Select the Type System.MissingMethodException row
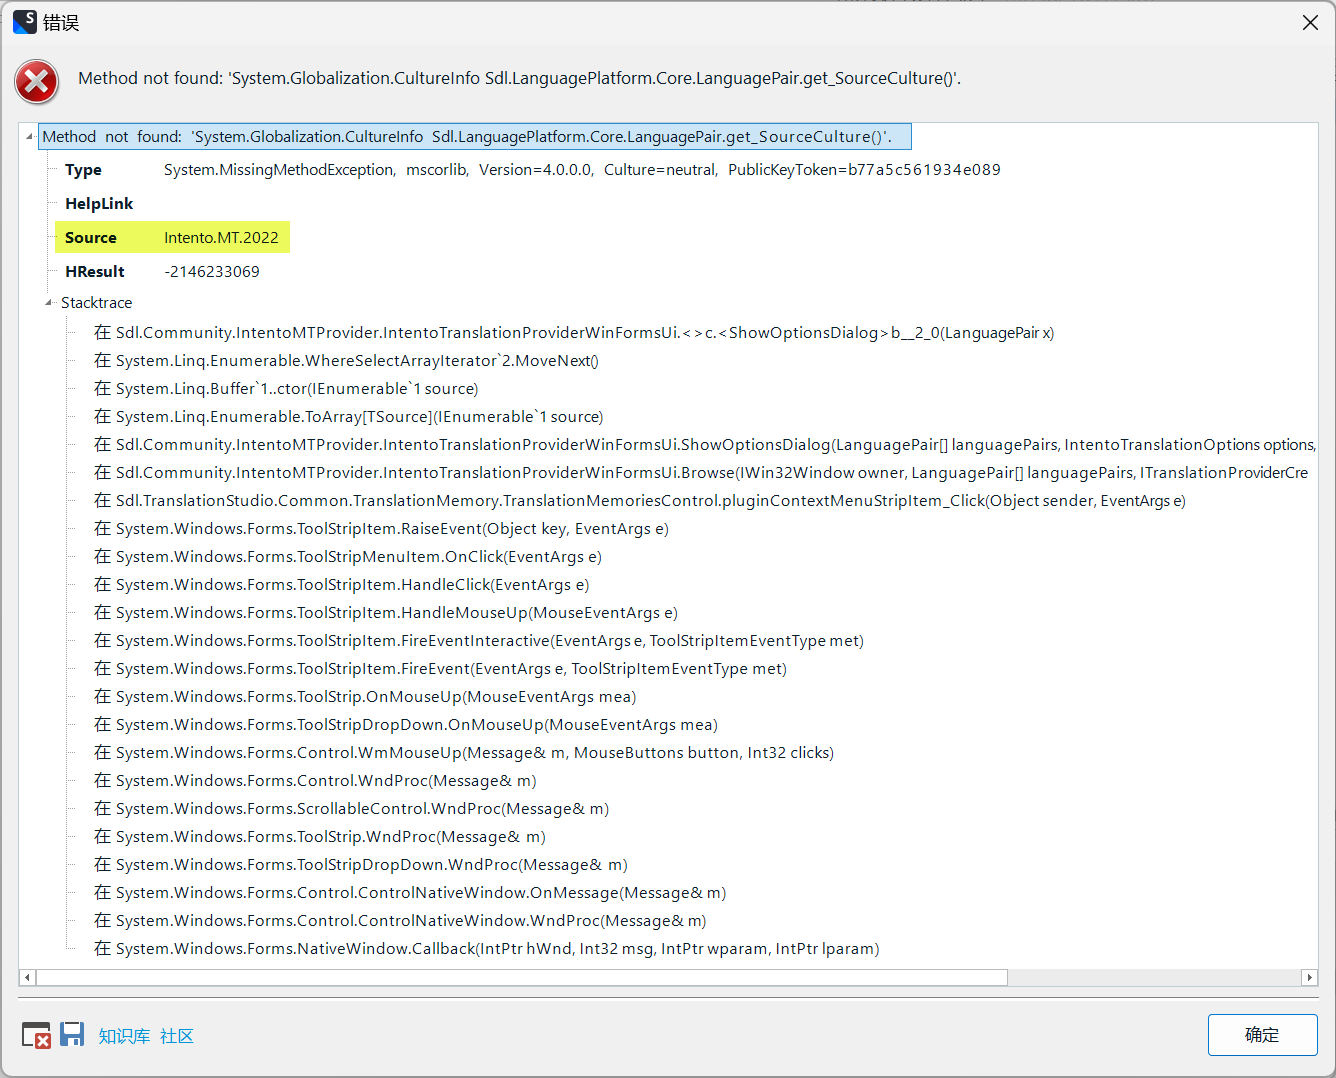 click(x=532, y=170)
